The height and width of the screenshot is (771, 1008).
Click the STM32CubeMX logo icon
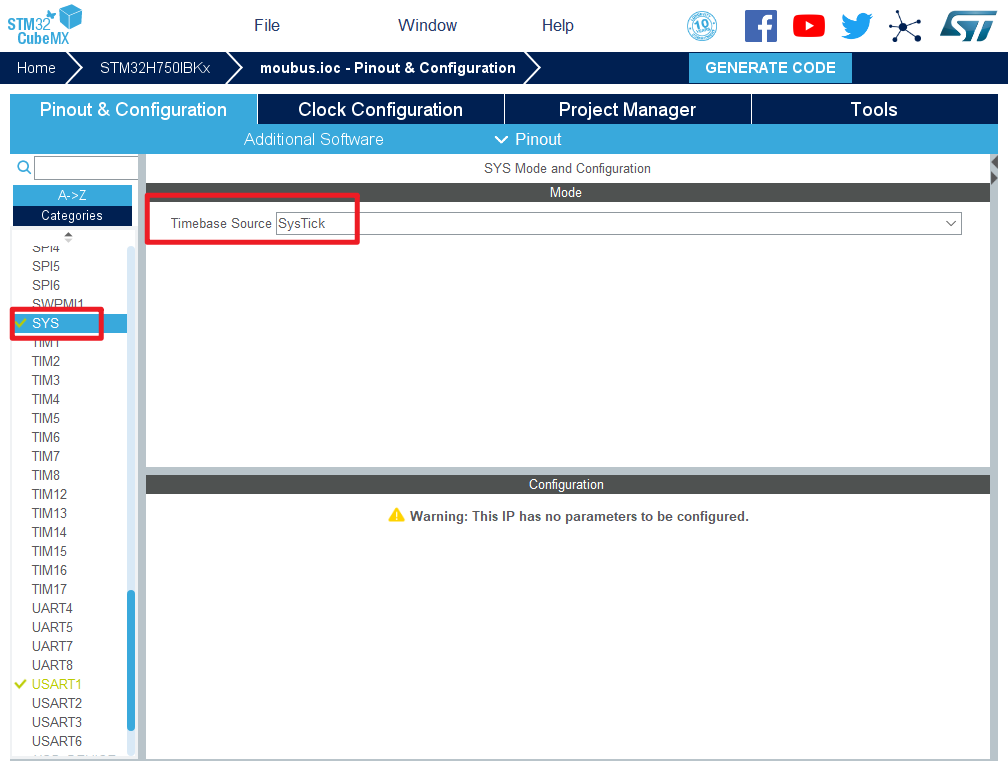(45, 24)
